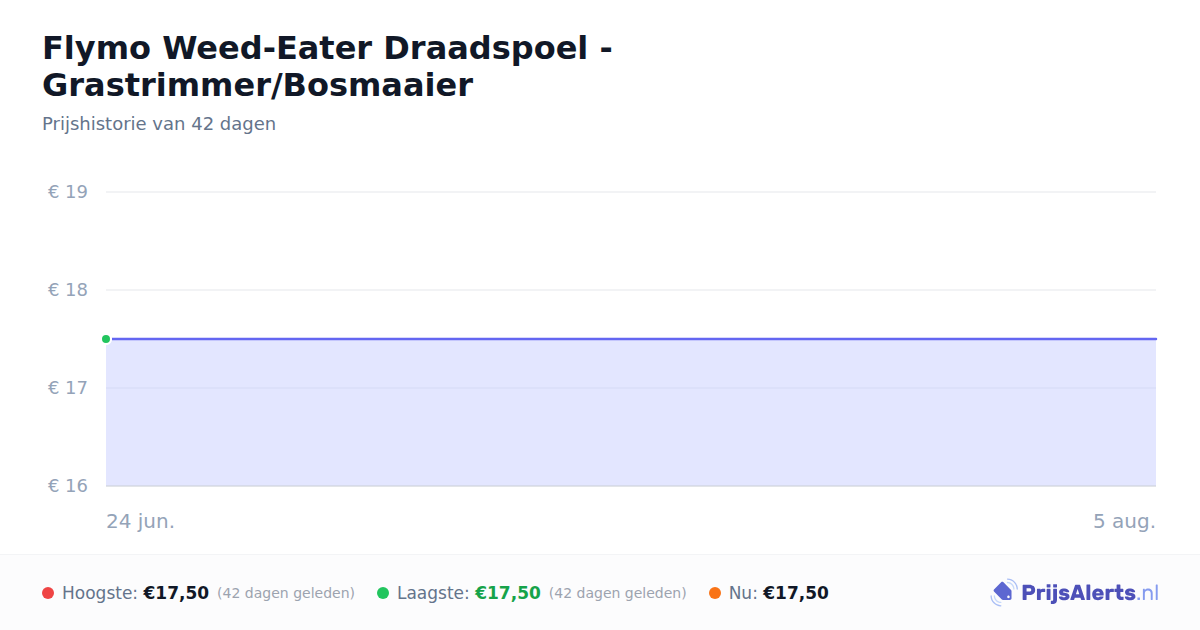The image size is (1200, 630).
Task: Click the Hoogste €17,50 price value
Action: [176, 593]
